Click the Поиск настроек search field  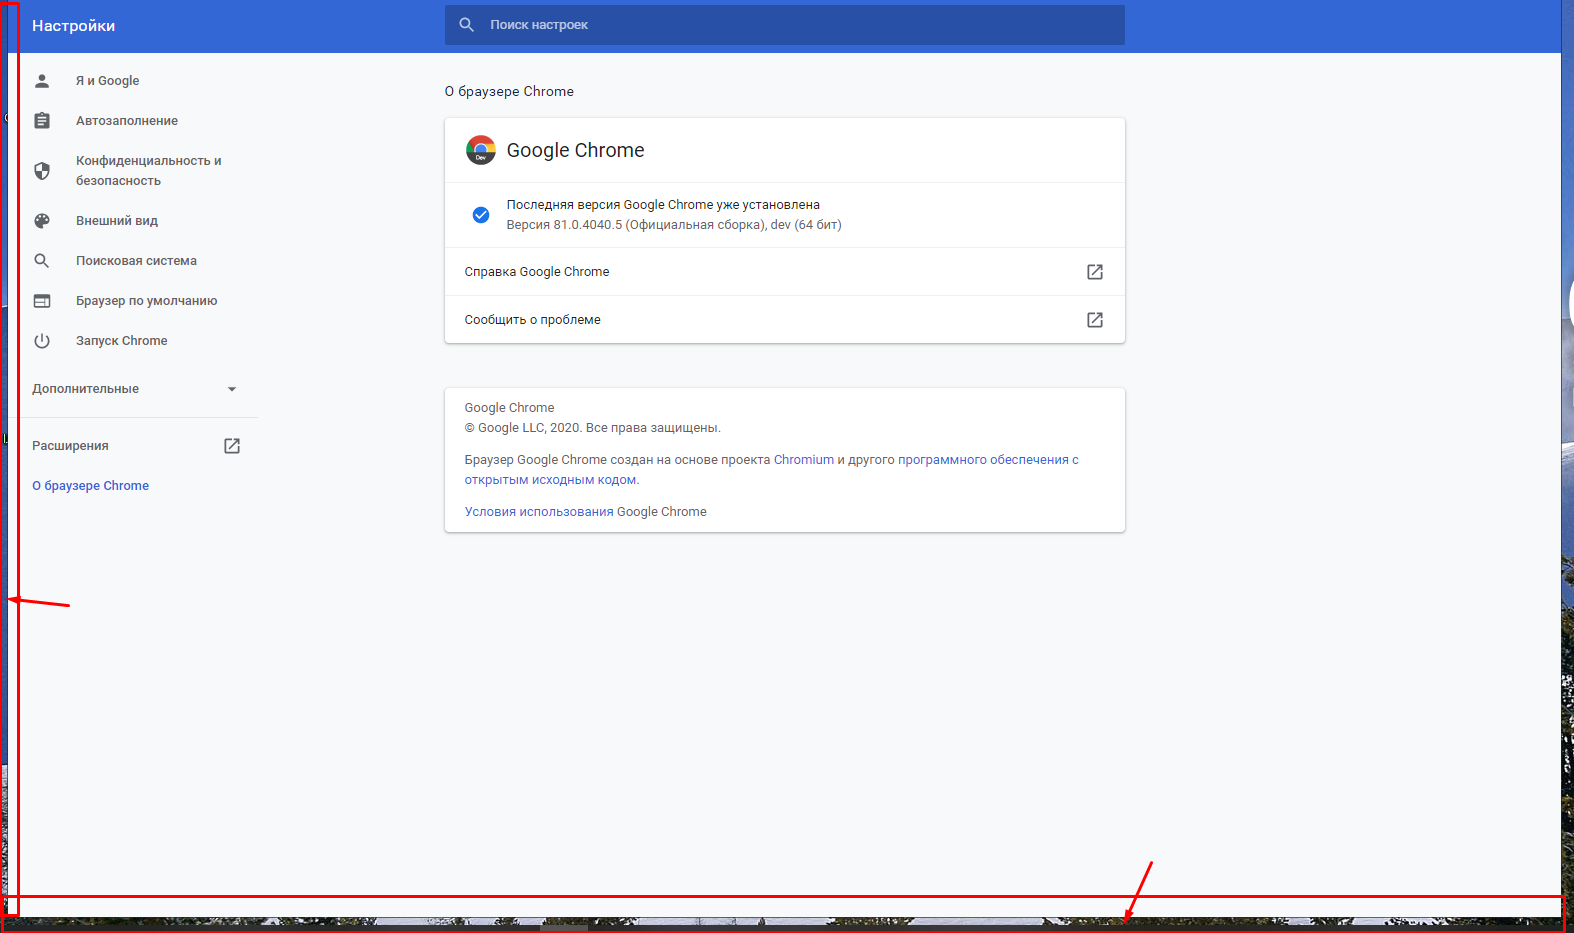pos(785,25)
